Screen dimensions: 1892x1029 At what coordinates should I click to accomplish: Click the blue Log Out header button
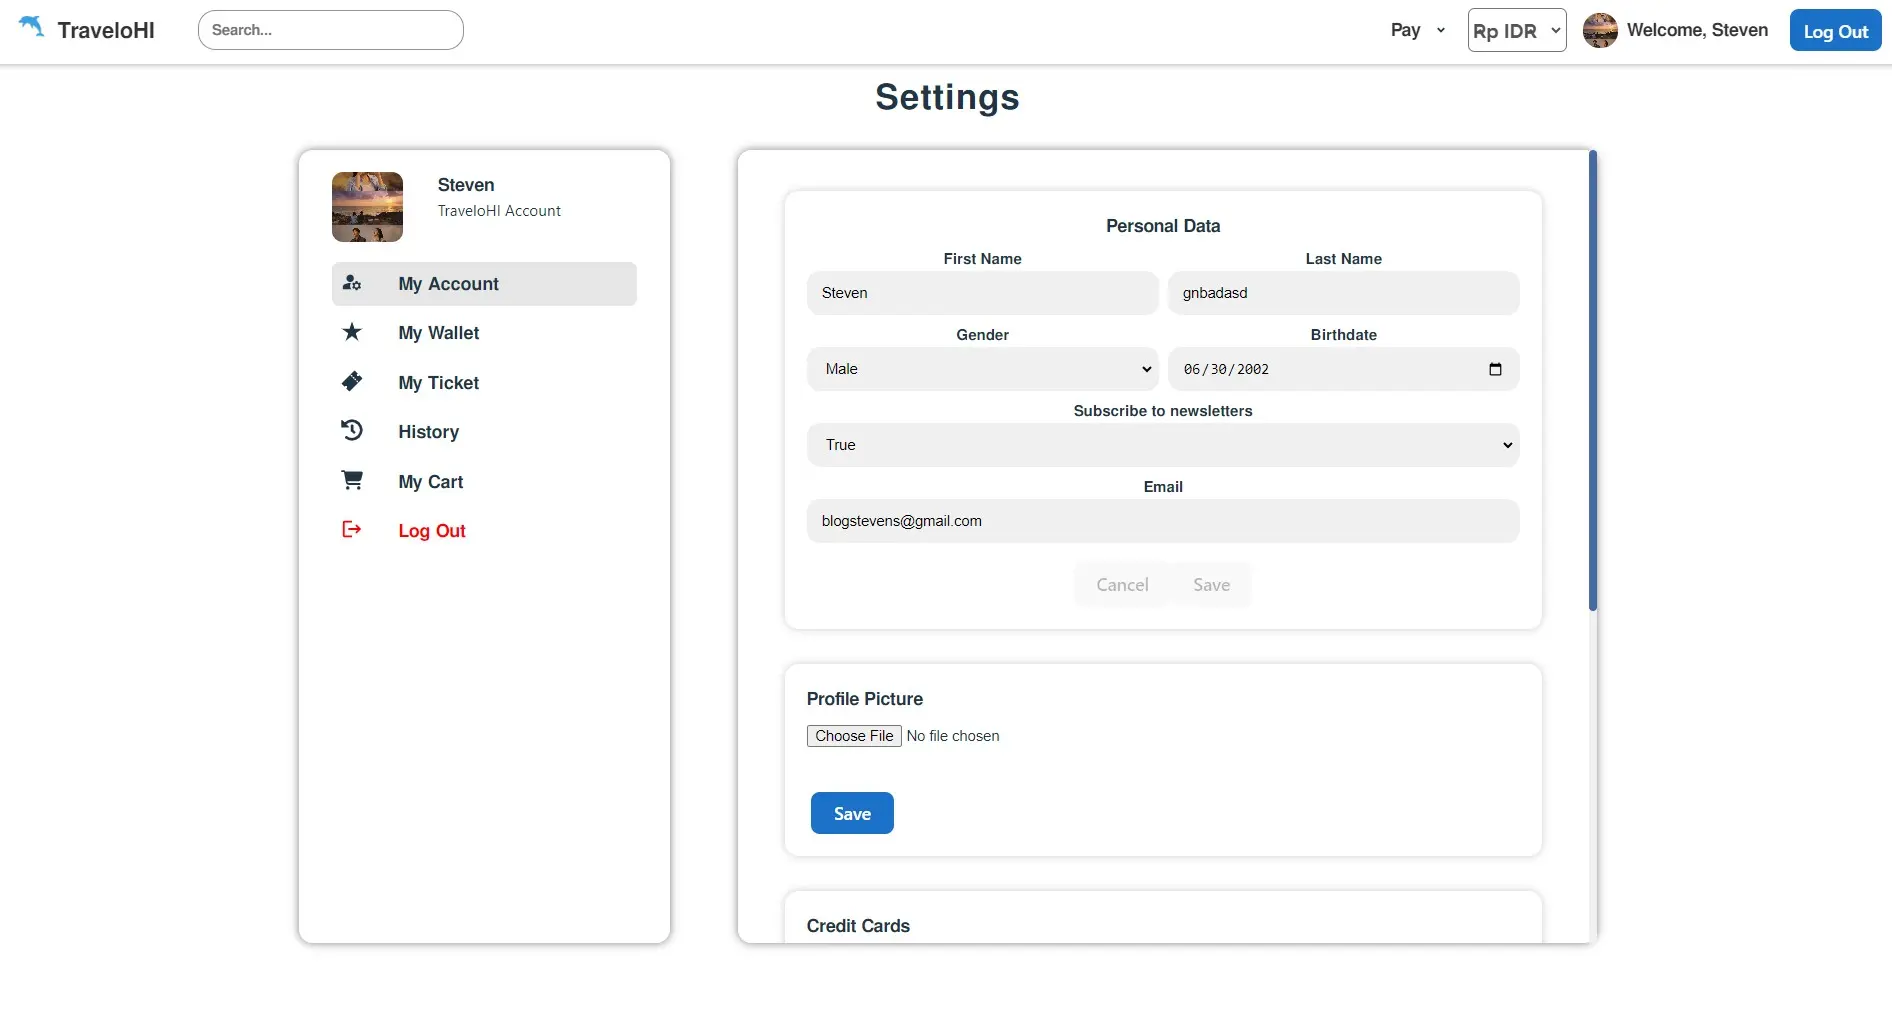1835,30
